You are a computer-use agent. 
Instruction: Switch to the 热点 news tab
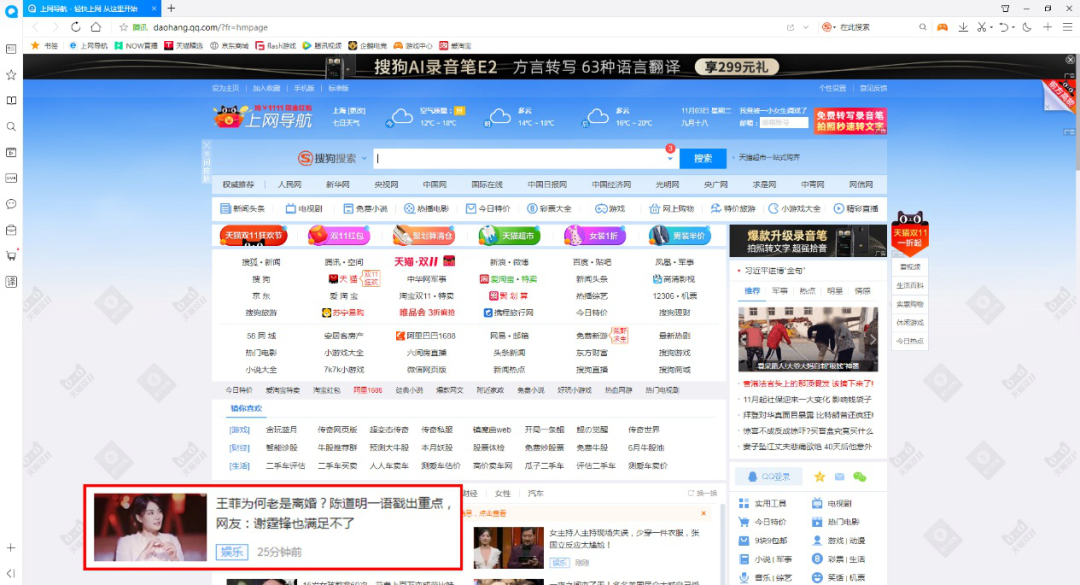tap(807, 291)
